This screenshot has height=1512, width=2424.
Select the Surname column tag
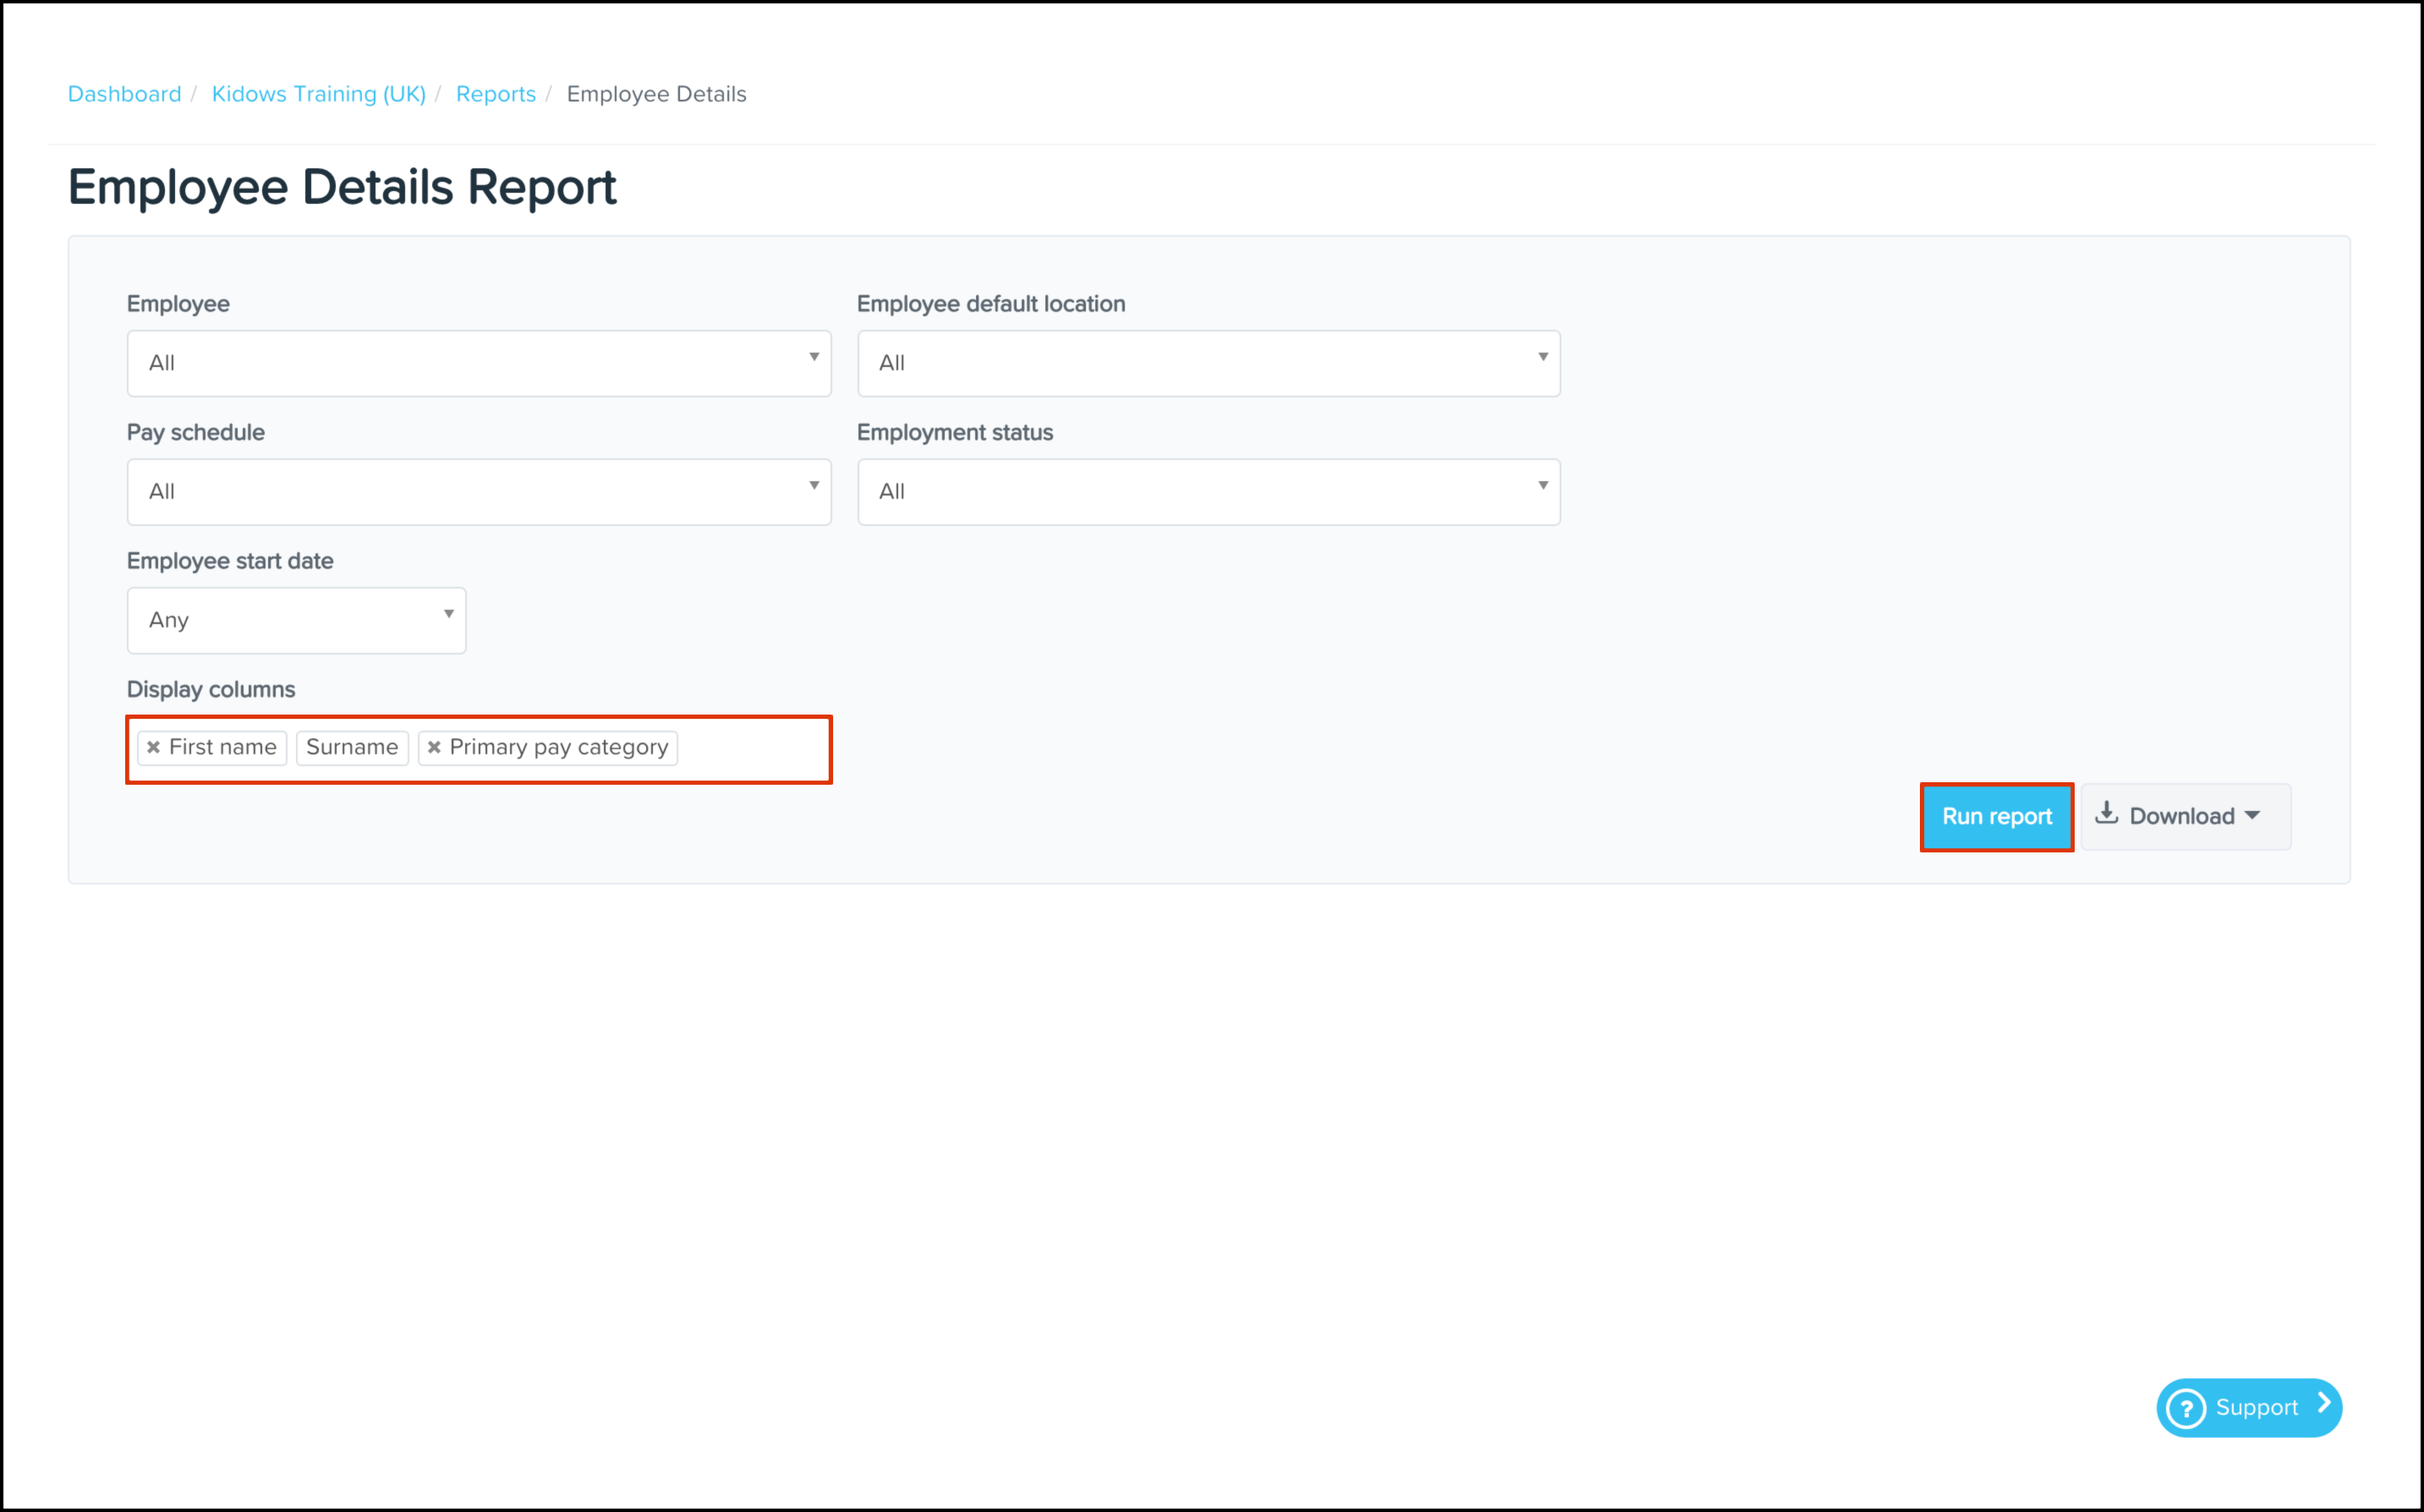tap(352, 747)
